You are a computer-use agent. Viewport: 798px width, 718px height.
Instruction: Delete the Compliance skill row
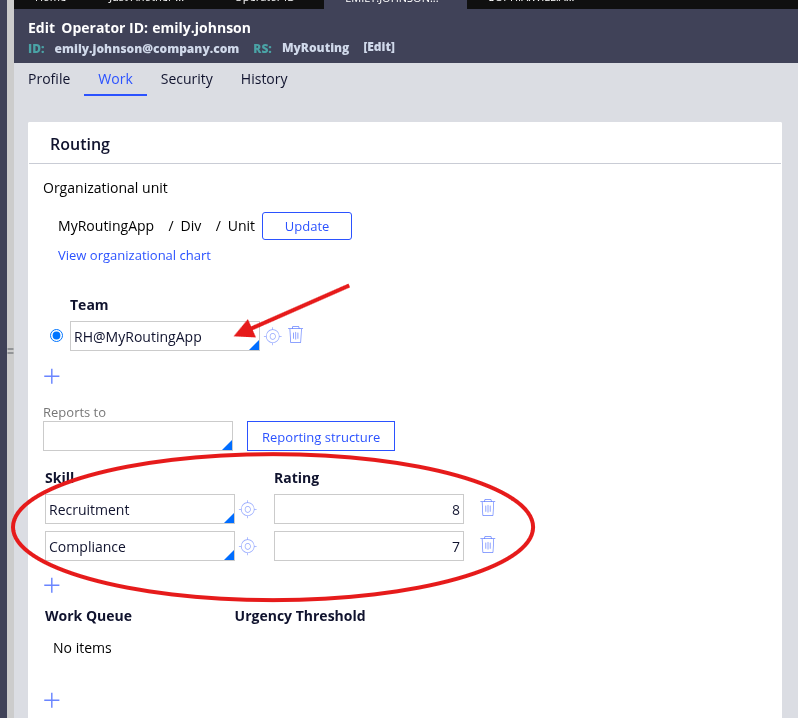(487, 545)
